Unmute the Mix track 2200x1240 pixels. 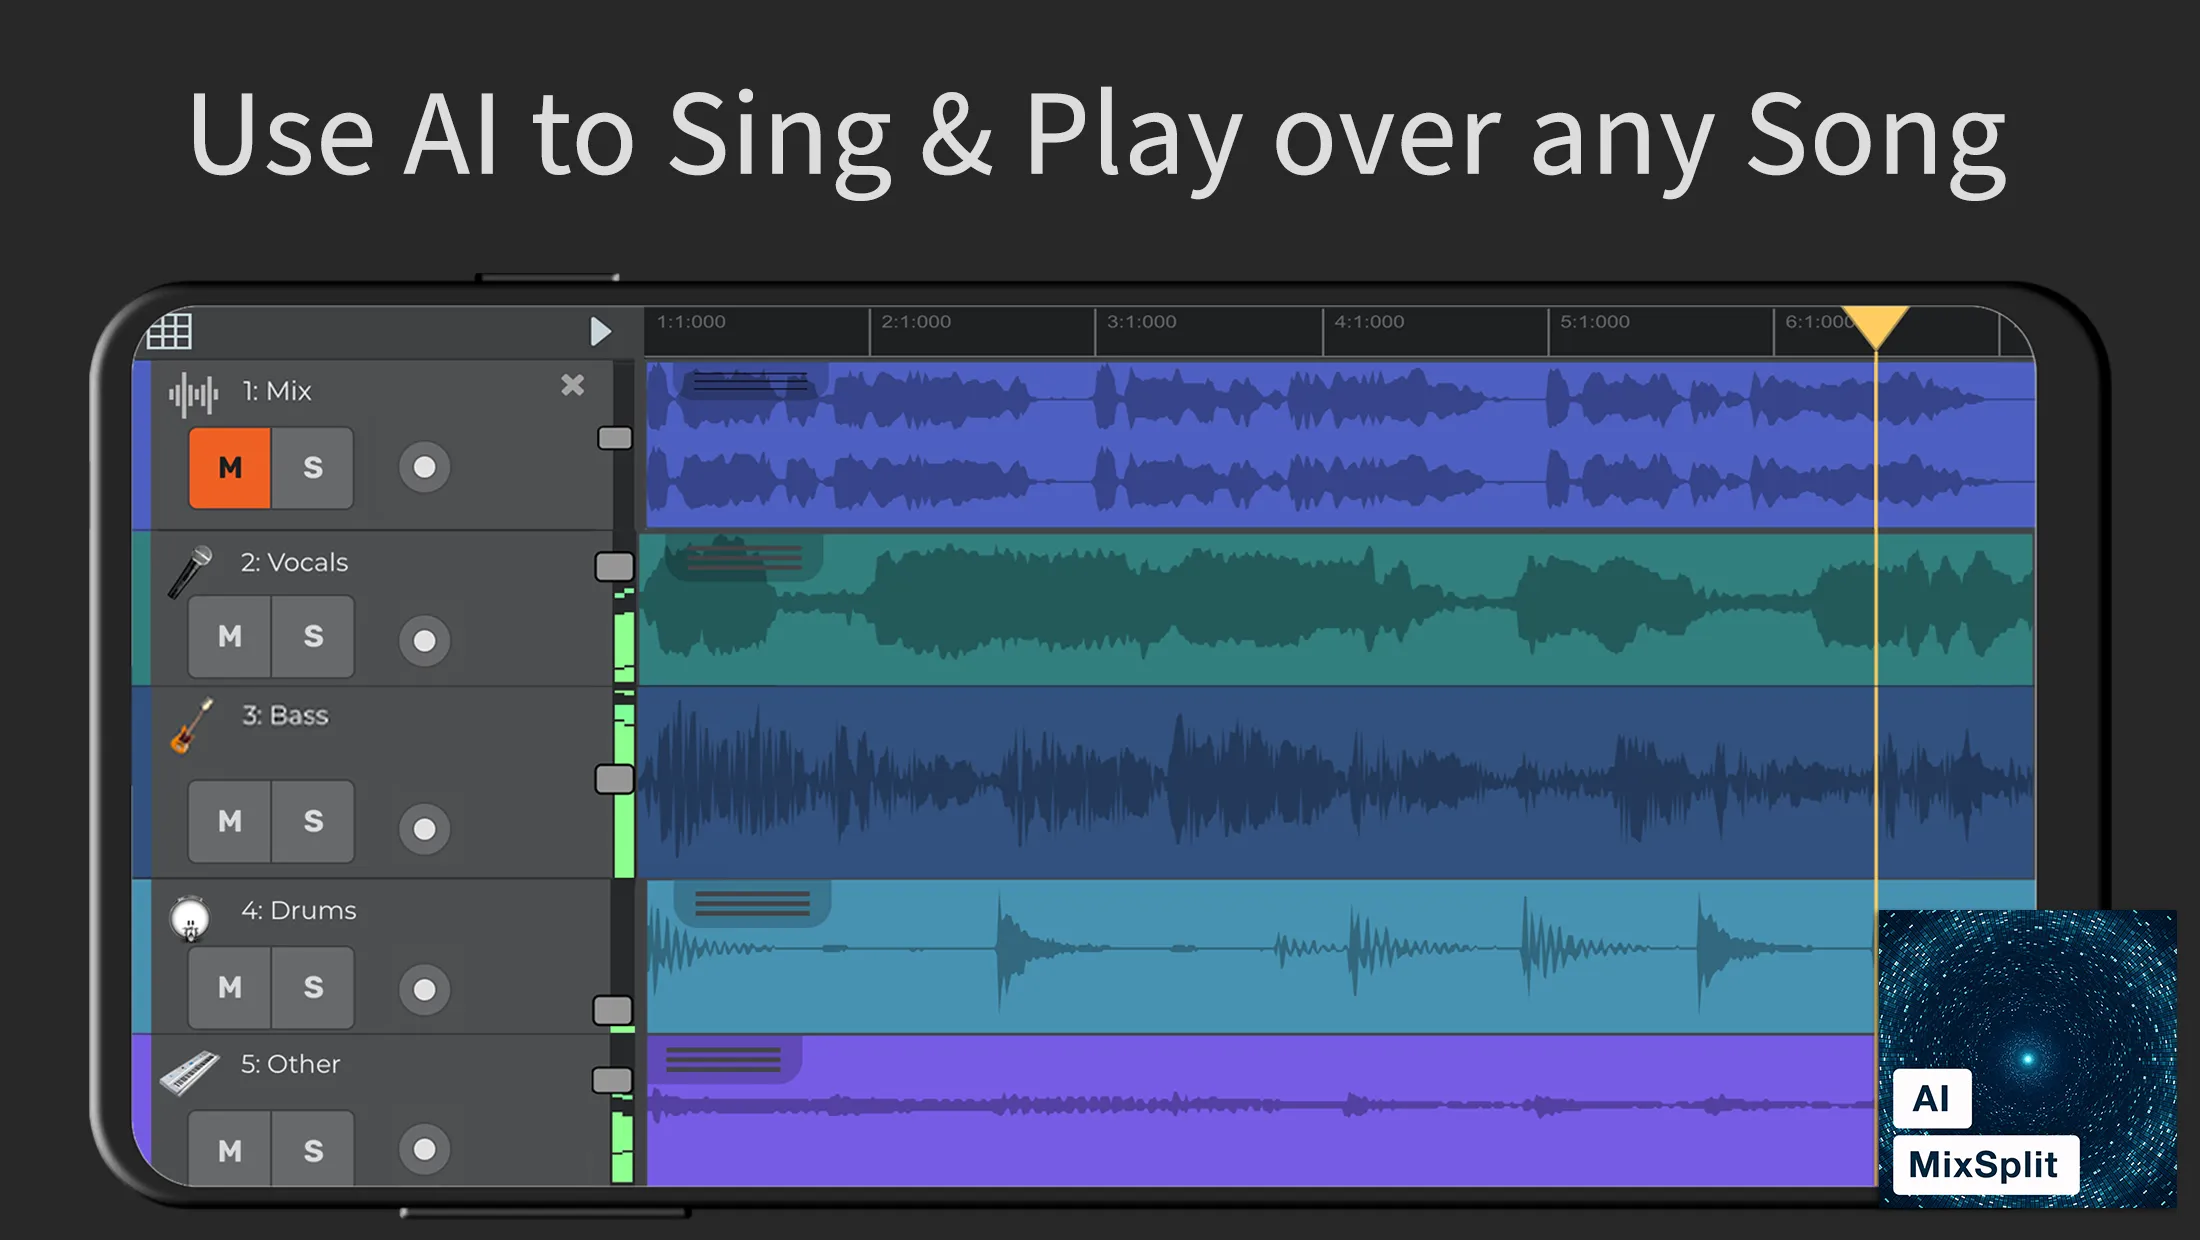pos(229,467)
